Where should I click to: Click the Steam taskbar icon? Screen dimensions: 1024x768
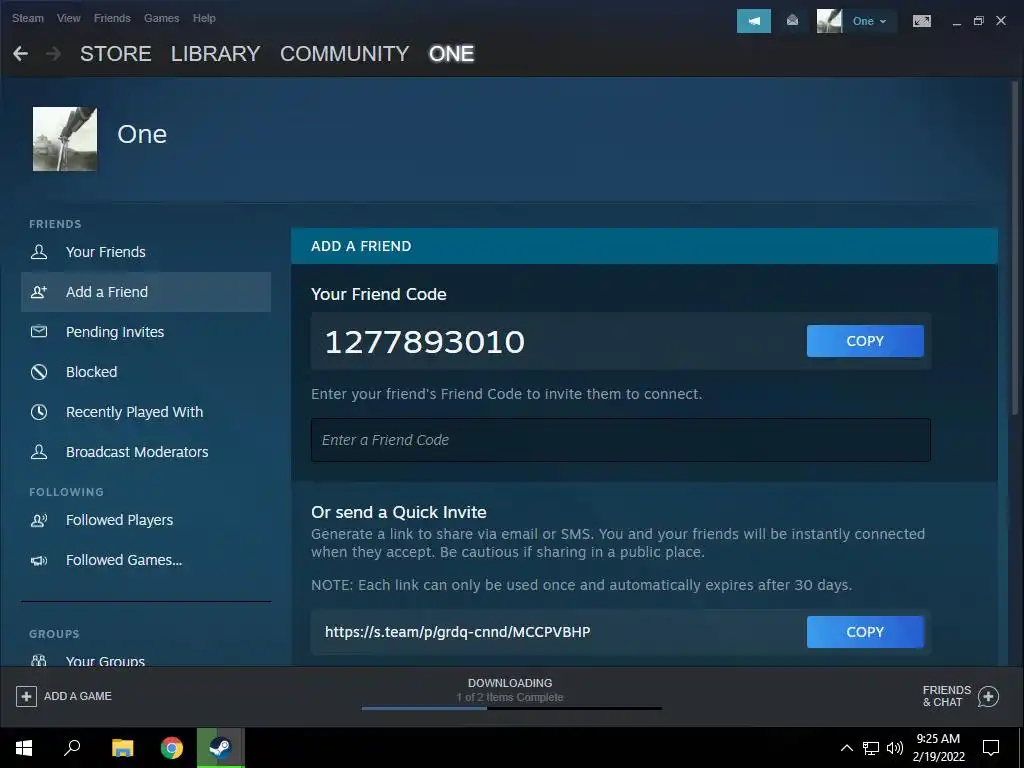point(221,748)
